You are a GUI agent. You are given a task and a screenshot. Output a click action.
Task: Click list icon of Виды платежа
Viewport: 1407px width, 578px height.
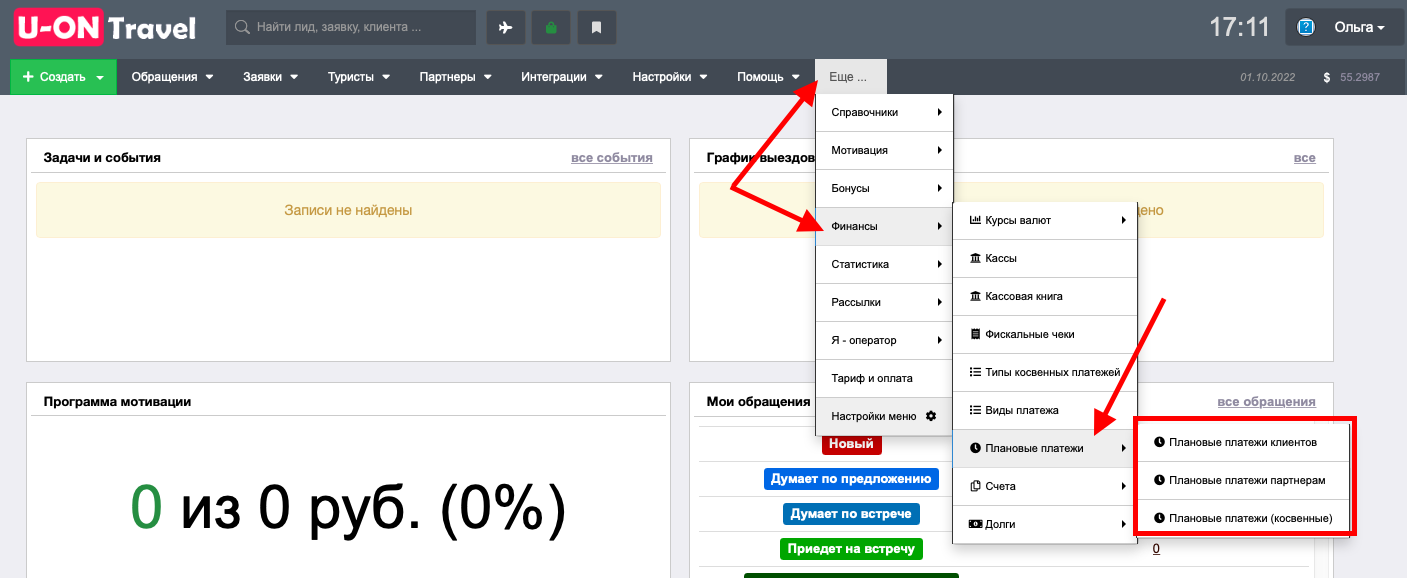click(976, 410)
